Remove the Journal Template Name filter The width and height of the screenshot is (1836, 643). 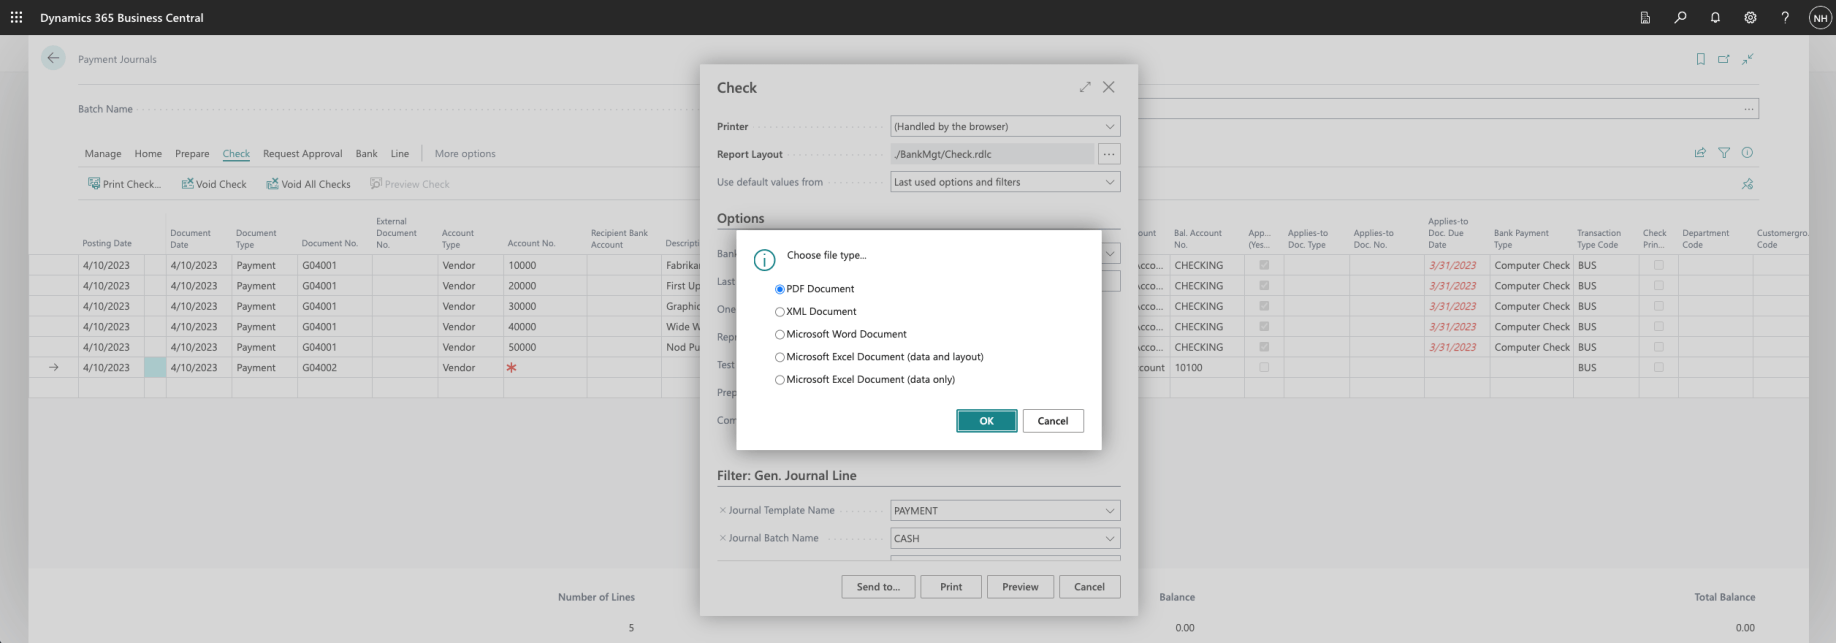(723, 510)
